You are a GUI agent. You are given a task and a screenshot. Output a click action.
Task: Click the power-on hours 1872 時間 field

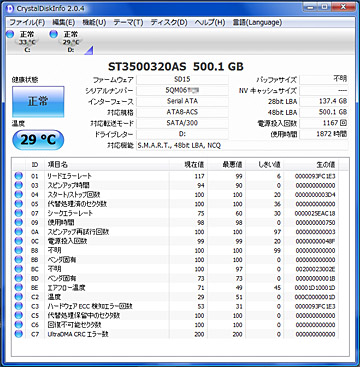[x=324, y=134]
